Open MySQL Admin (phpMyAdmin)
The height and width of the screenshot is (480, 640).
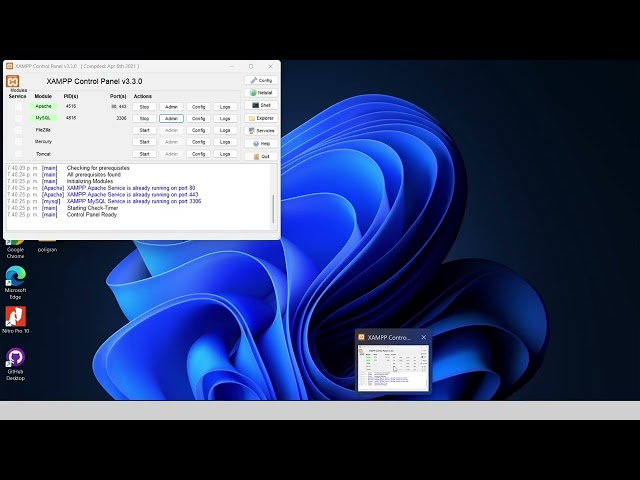coord(171,118)
